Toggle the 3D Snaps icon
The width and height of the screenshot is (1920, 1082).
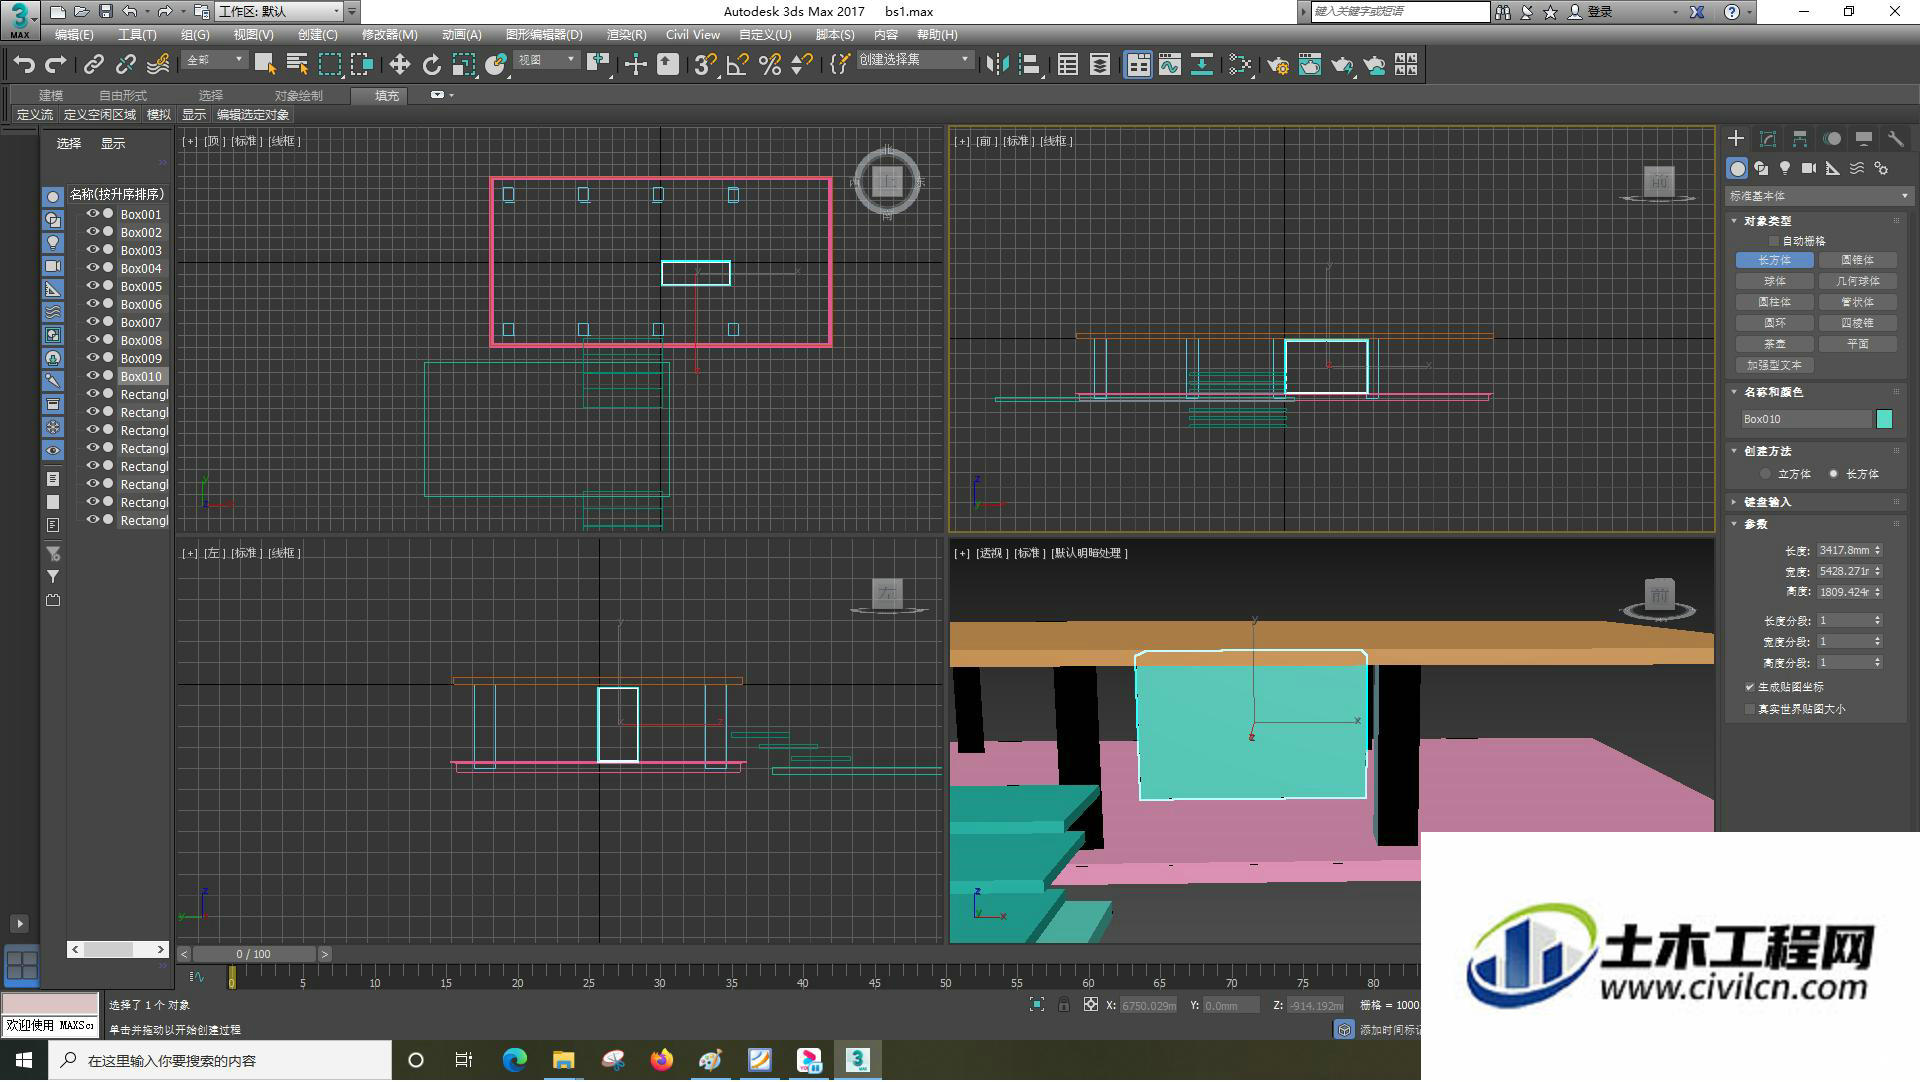click(x=705, y=65)
